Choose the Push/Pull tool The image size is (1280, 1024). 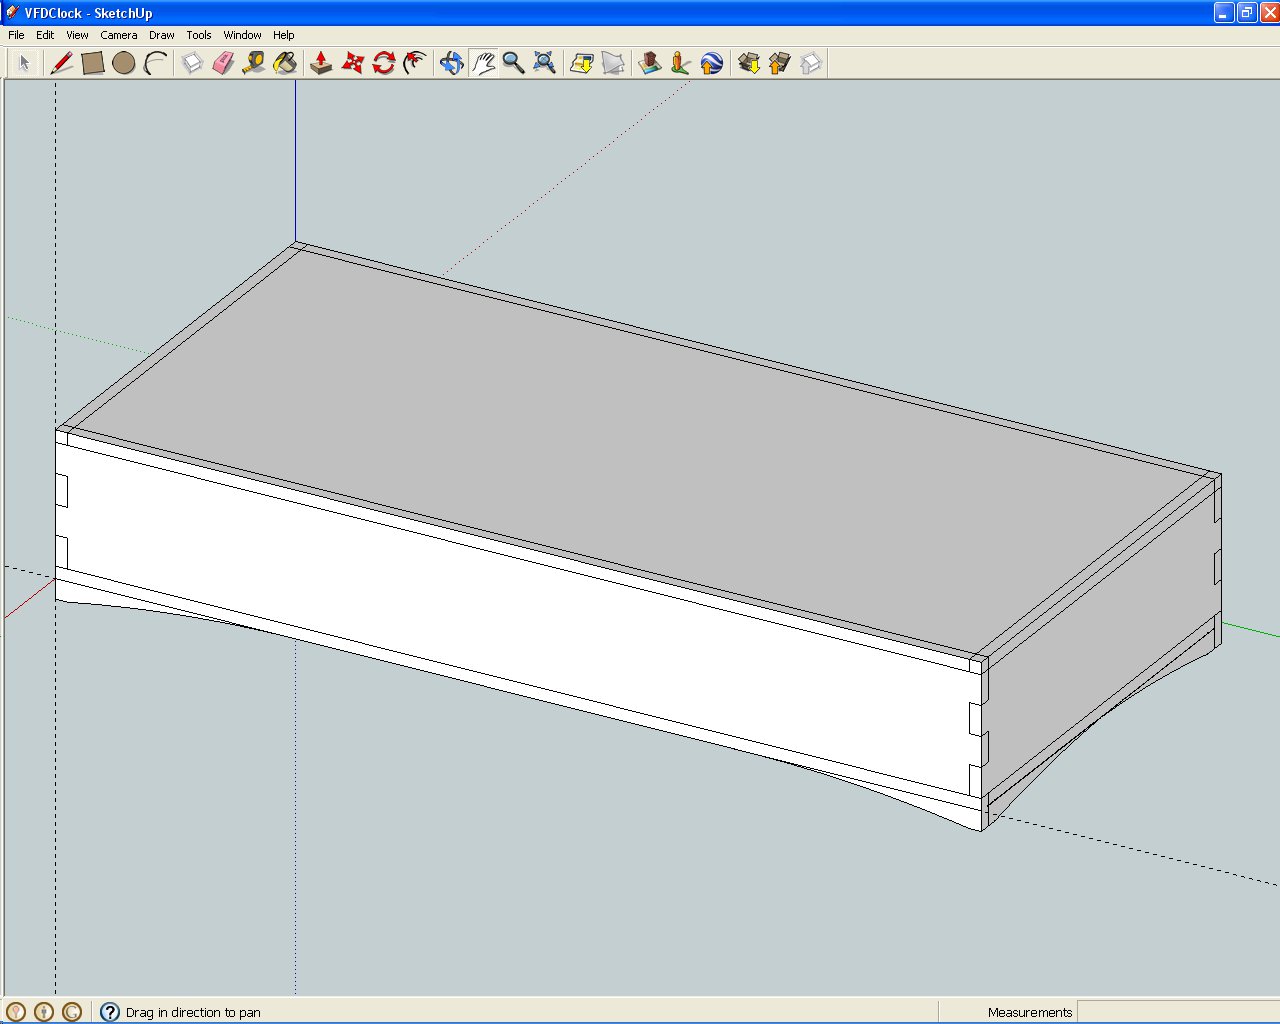(321, 63)
